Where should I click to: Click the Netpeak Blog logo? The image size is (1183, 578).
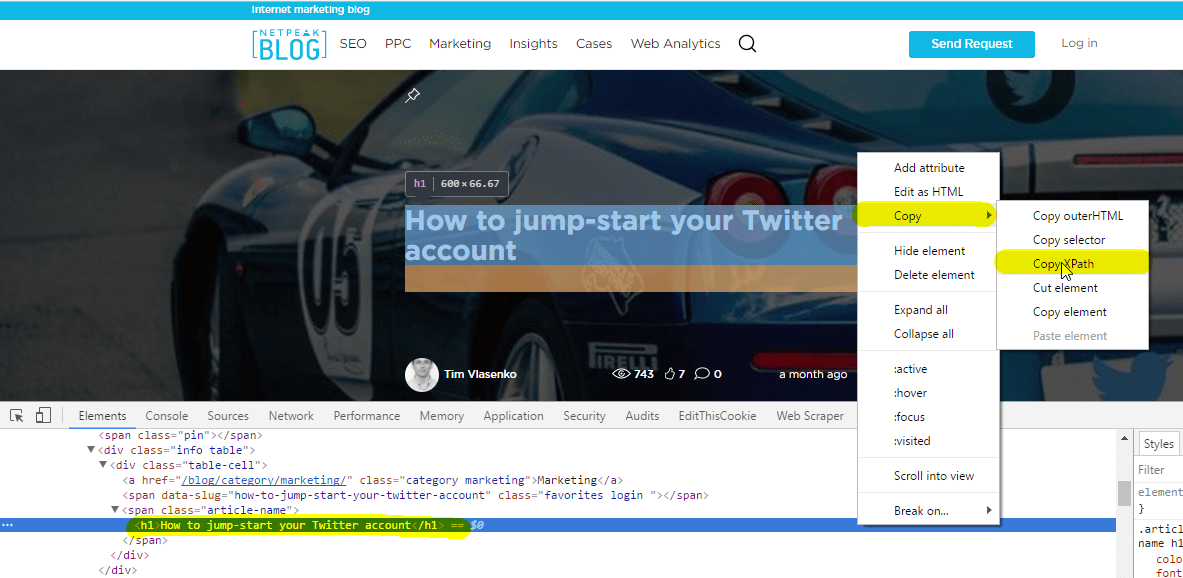[289, 44]
